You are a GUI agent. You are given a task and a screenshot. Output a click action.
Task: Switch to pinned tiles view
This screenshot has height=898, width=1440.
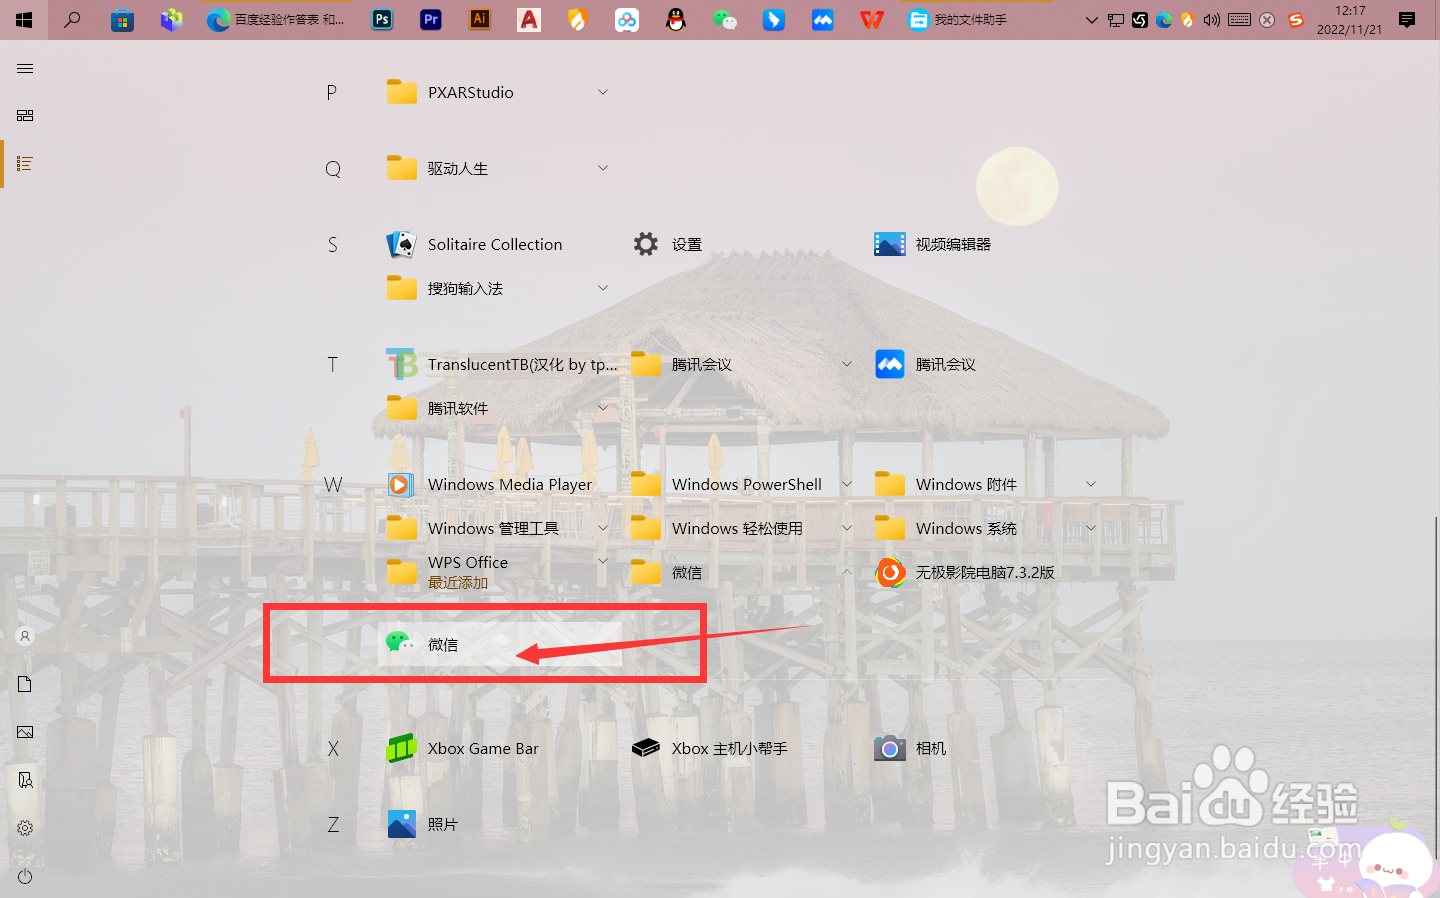[x=25, y=116]
